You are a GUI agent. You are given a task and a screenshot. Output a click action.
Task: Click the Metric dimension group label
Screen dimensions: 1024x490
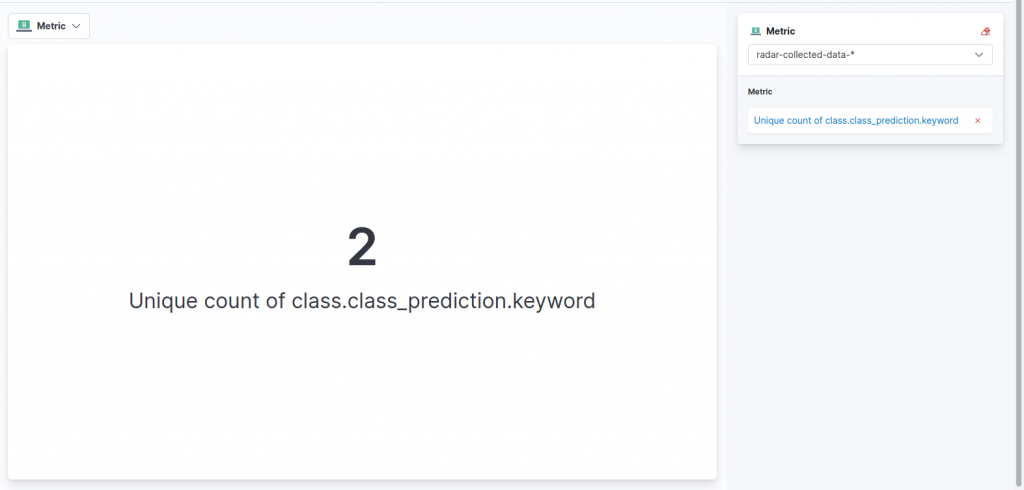(x=760, y=91)
